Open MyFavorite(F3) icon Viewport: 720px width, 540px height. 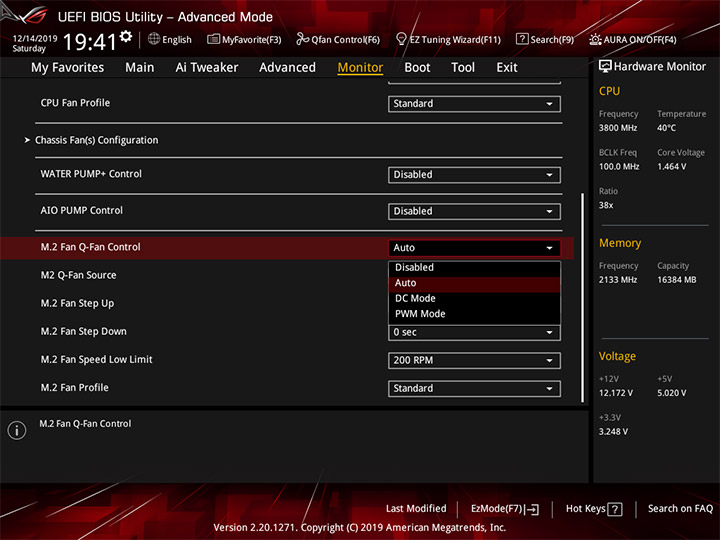[213, 39]
